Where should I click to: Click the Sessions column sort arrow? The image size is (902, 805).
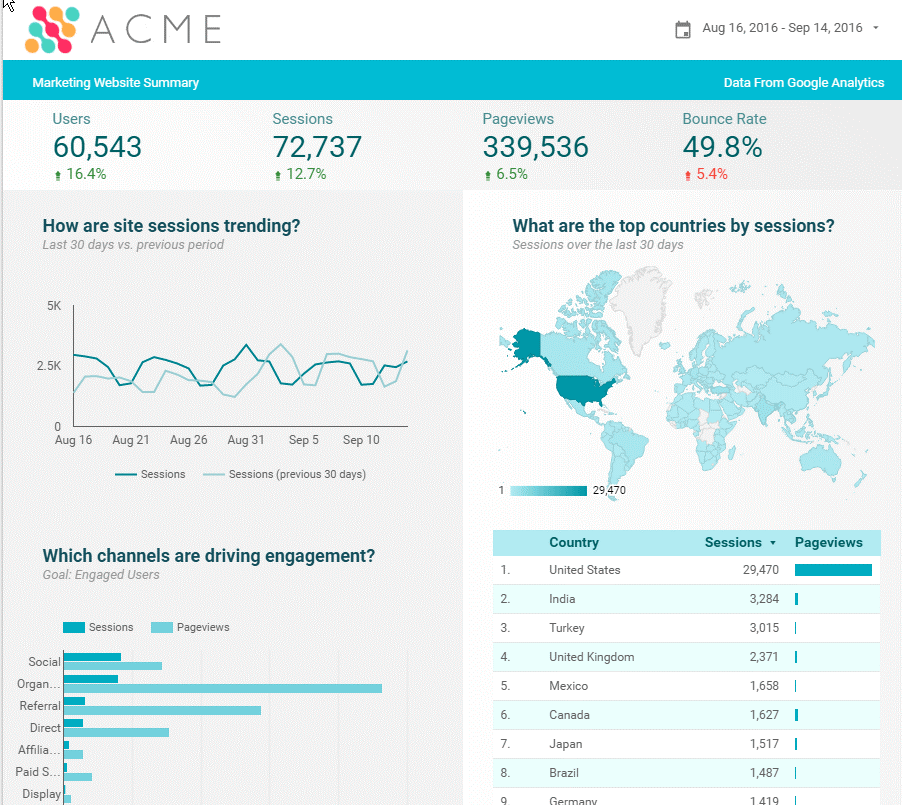click(772, 543)
